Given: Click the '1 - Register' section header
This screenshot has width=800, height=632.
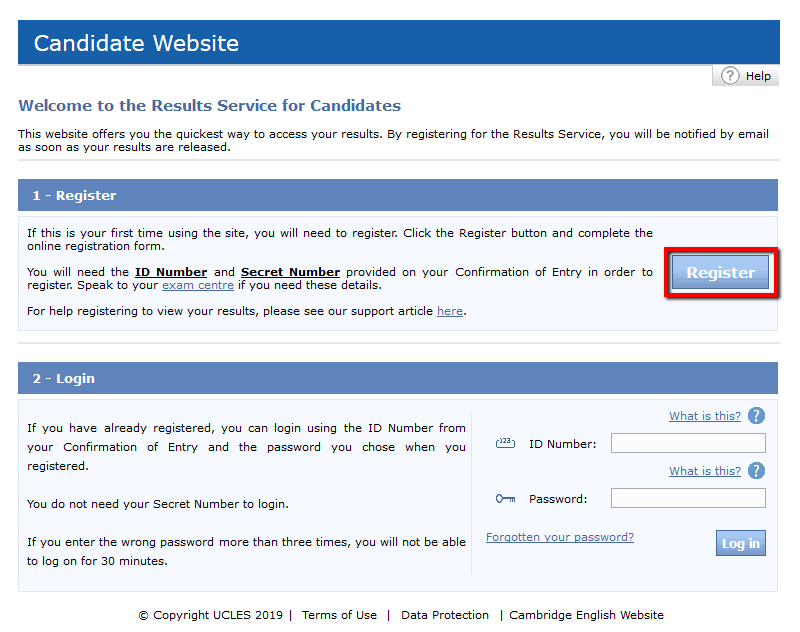Looking at the screenshot, I should coord(74,196).
